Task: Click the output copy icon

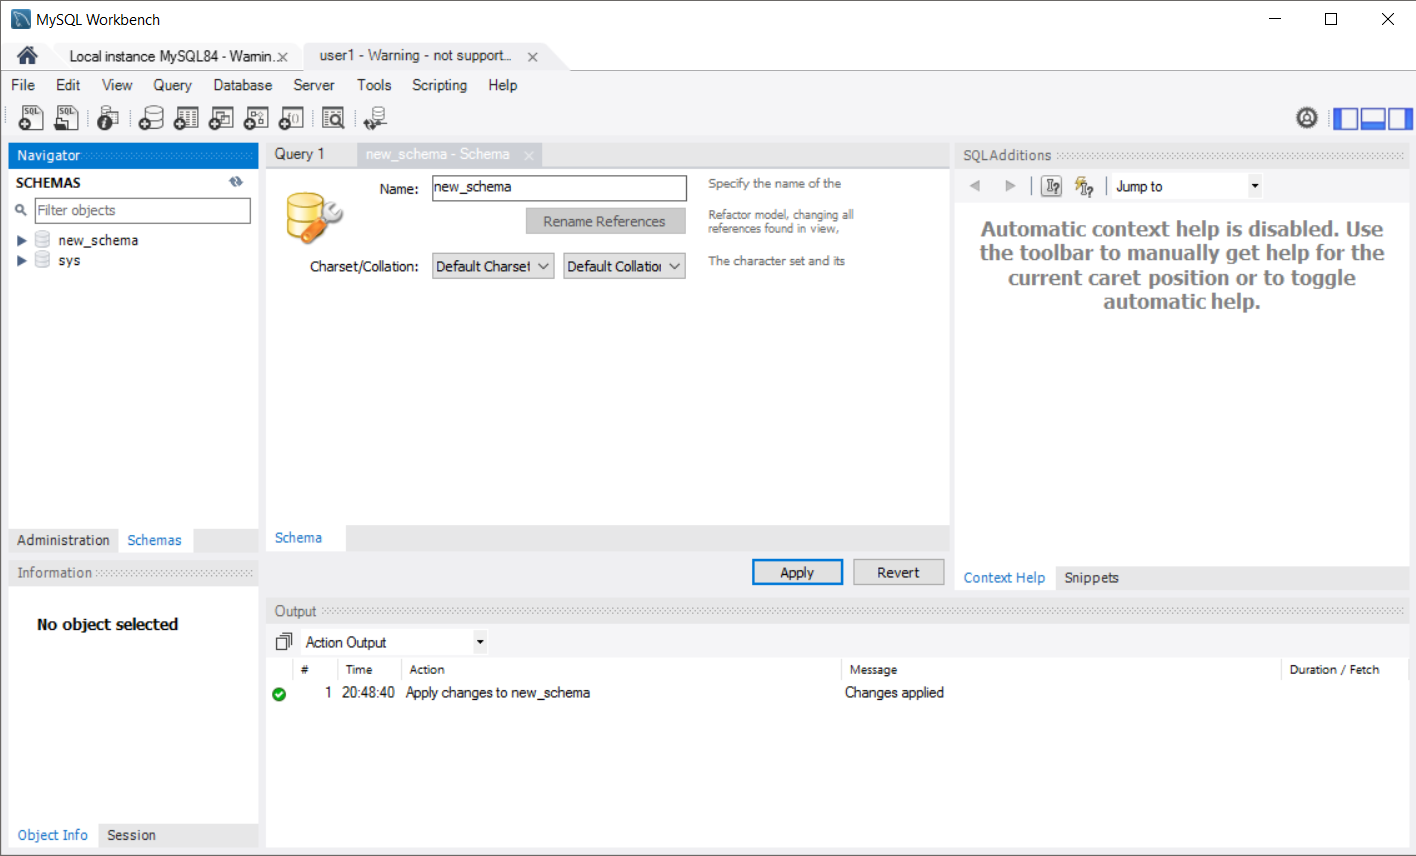Action: click(x=284, y=642)
